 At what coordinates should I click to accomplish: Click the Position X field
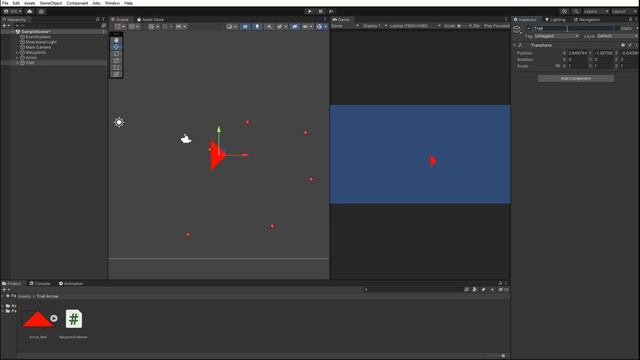coord(578,53)
